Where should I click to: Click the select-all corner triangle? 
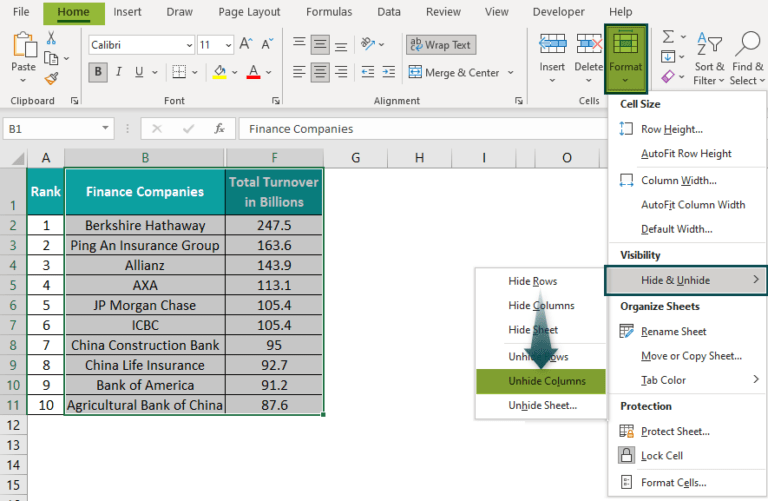pyautogui.click(x=18, y=159)
